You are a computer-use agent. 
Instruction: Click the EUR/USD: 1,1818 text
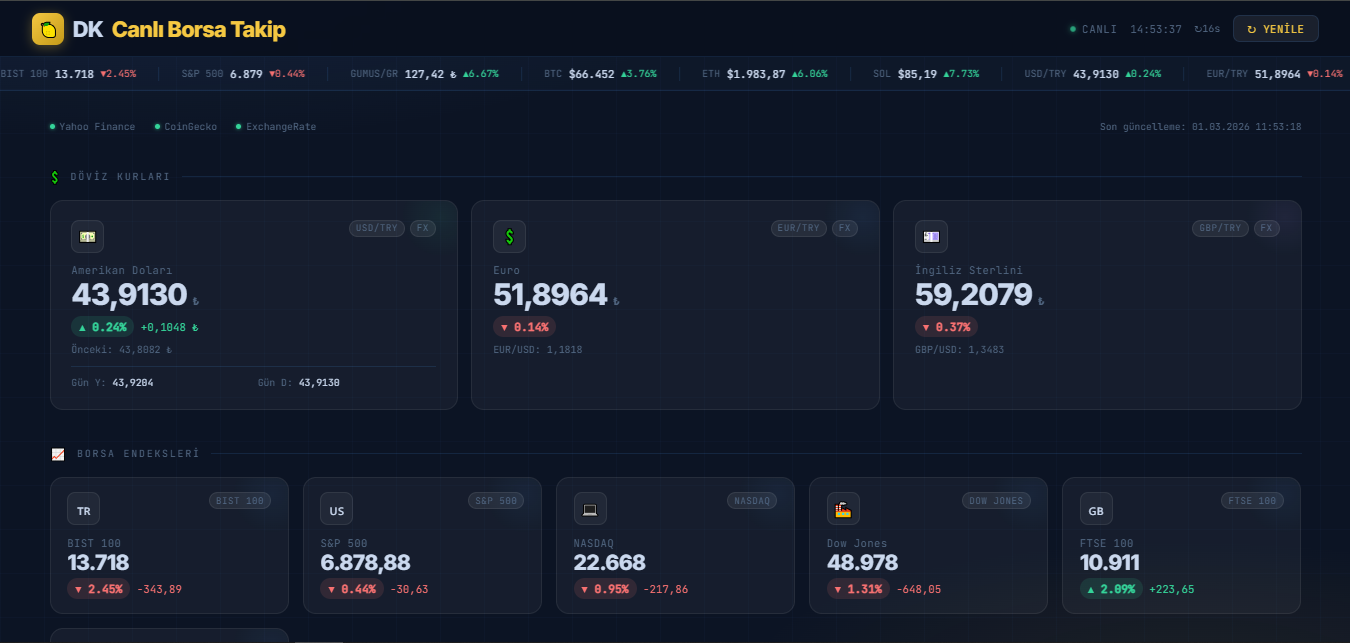pos(537,350)
